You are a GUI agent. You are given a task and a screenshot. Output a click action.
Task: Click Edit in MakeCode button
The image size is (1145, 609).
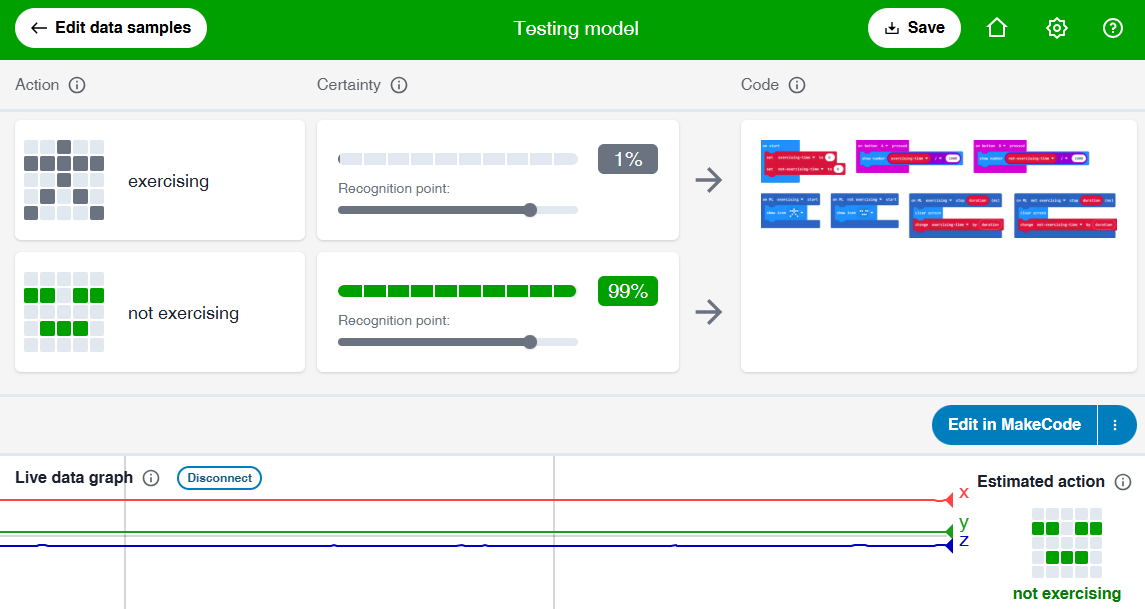point(1014,425)
